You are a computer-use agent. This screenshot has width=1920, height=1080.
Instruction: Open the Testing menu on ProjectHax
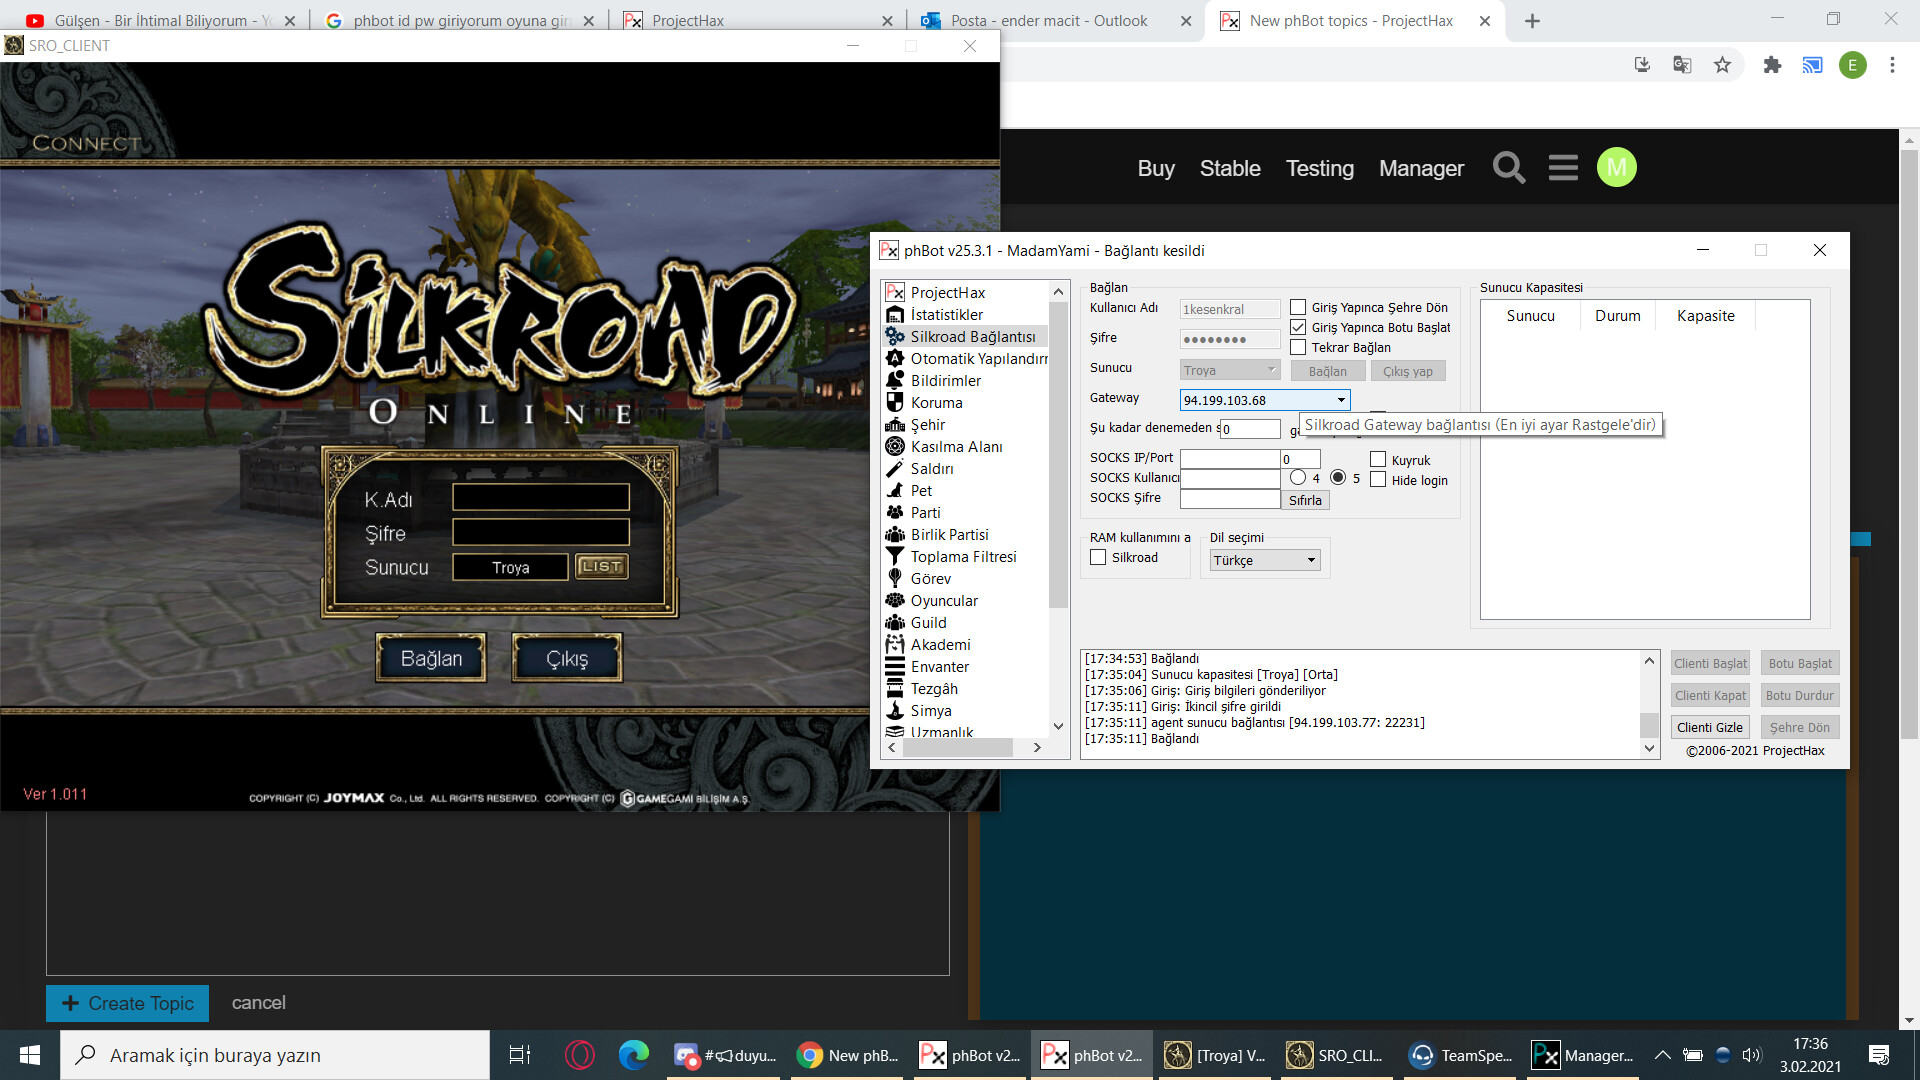(x=1319, y=168)
